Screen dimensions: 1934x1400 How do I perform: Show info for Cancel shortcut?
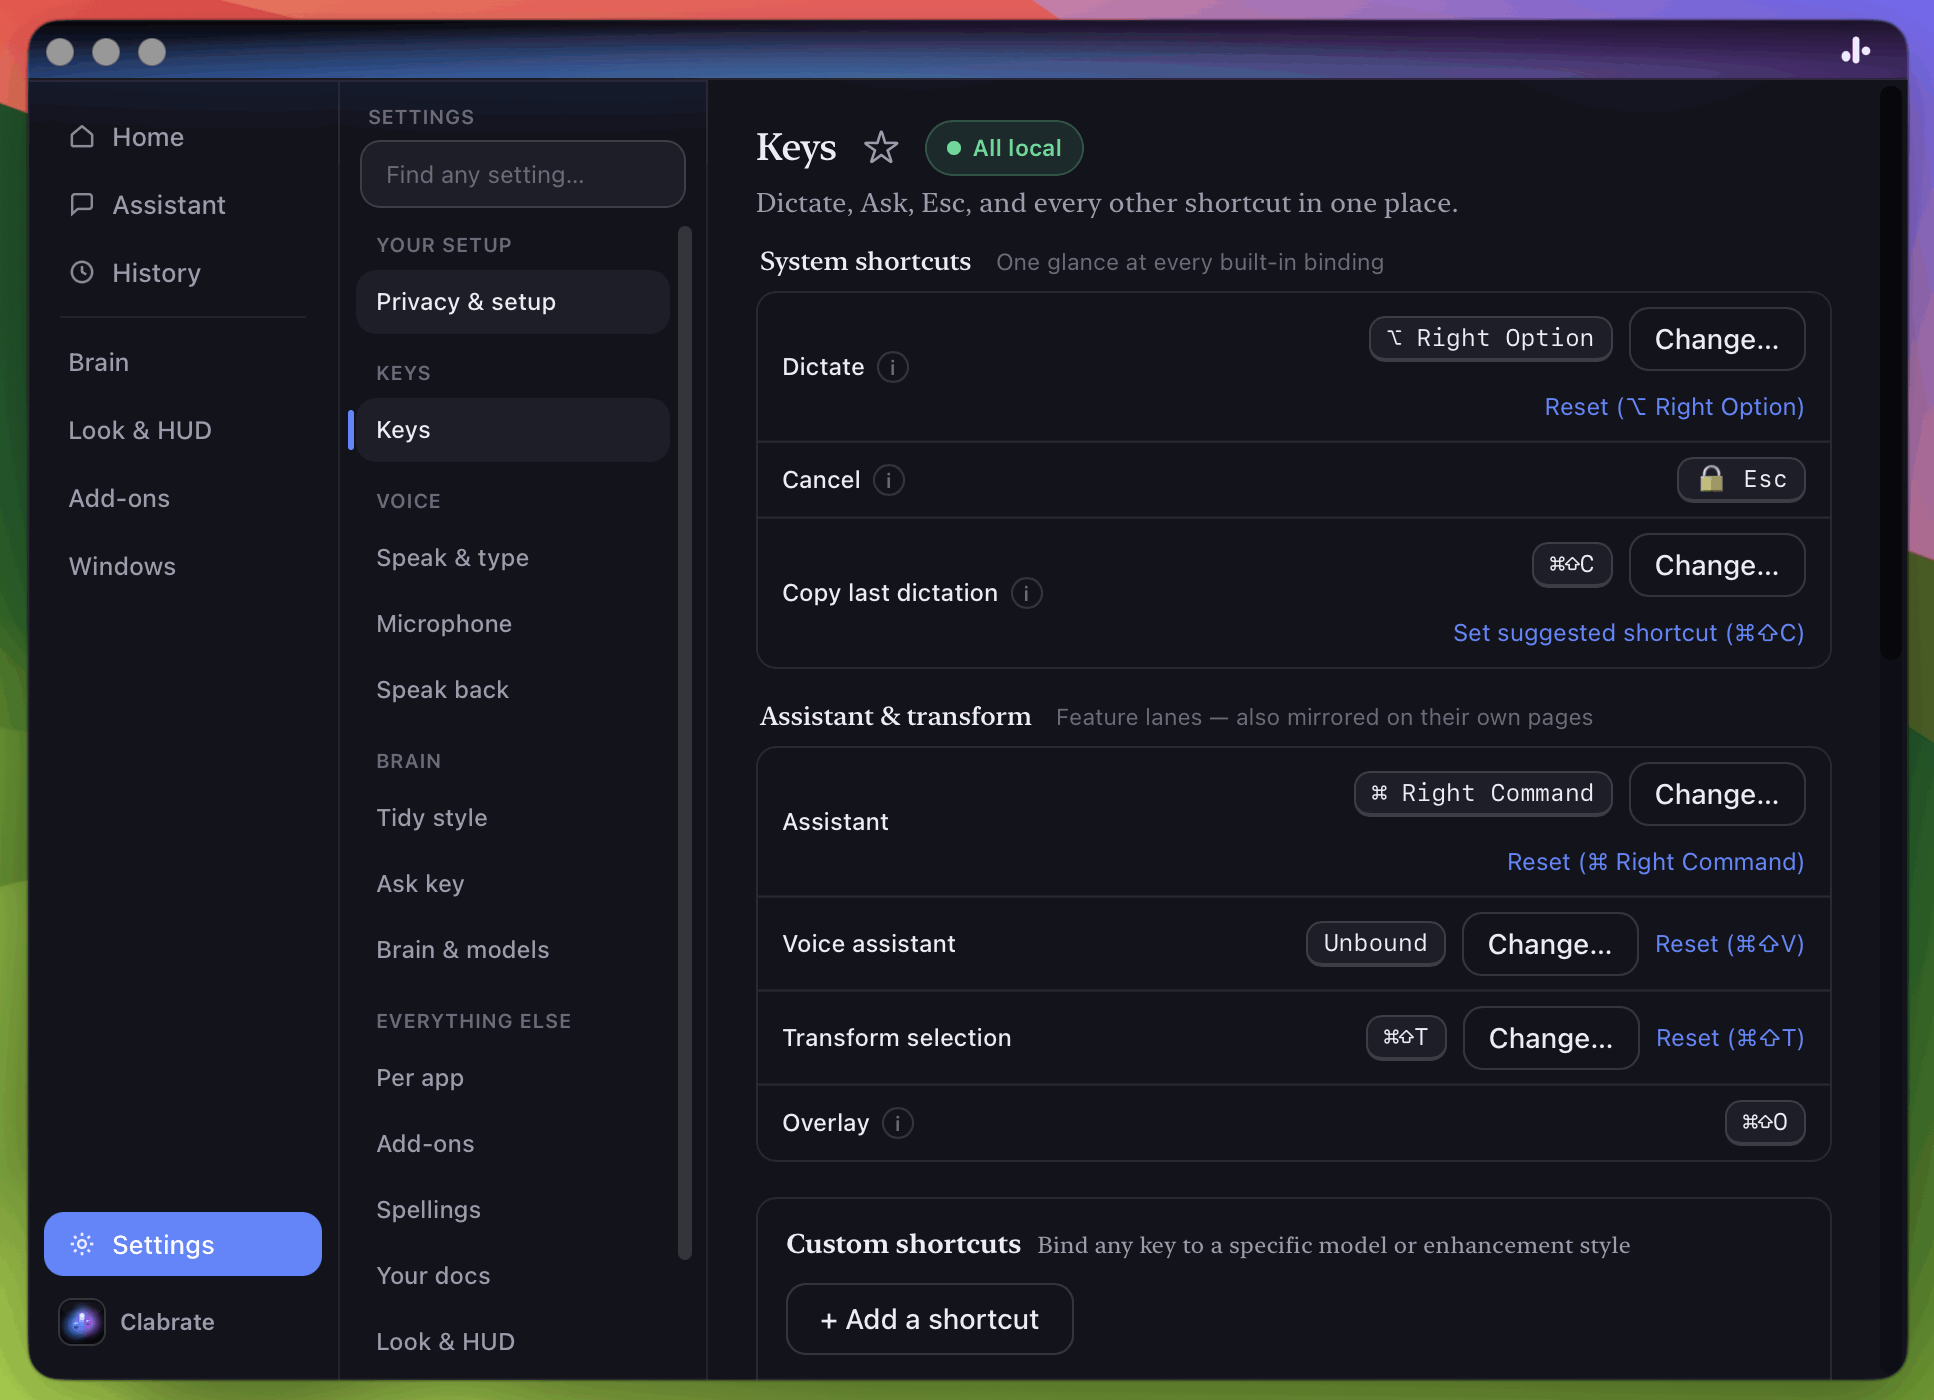pos(889,480)
